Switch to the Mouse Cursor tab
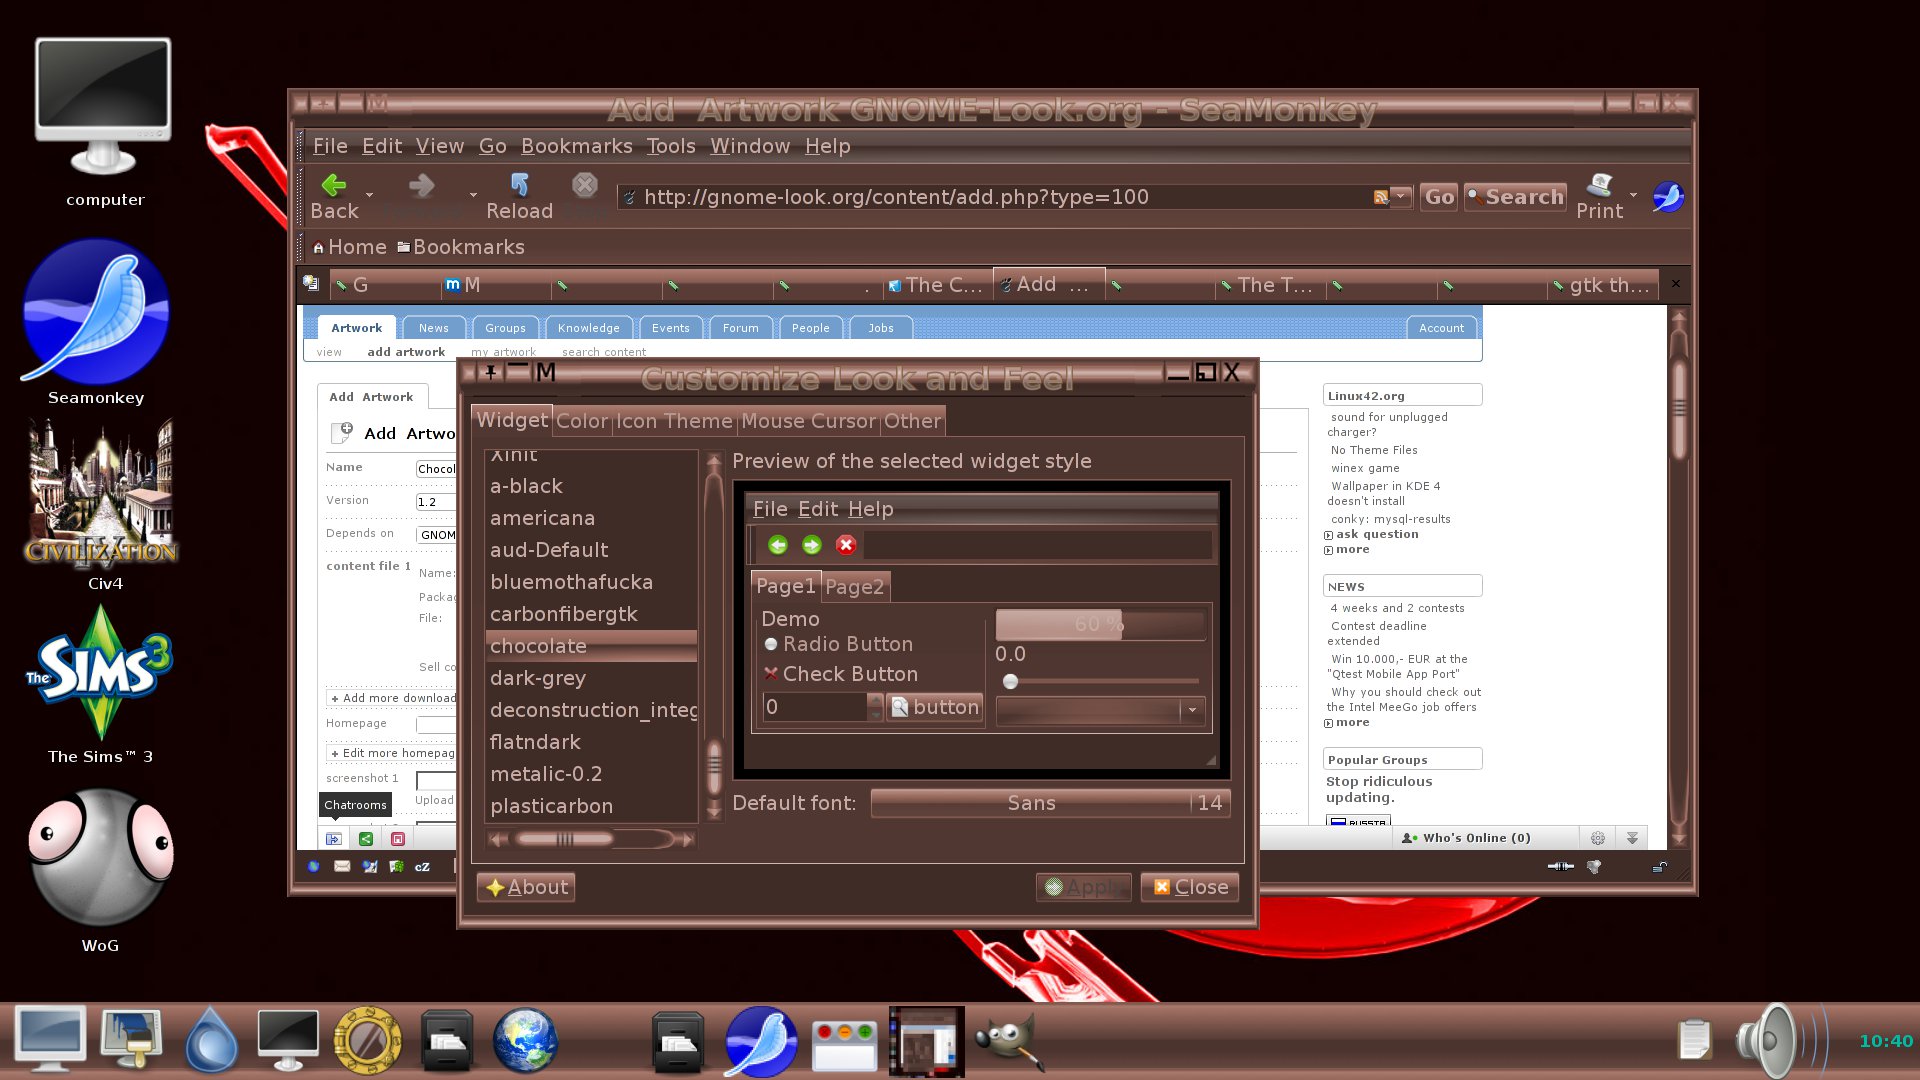This screenshot has width=1920, height=1080. click(808, 421)
